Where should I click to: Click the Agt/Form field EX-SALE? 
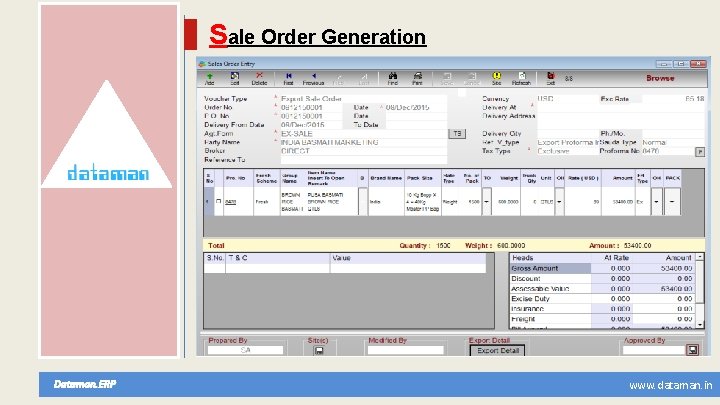pos(363,134)
